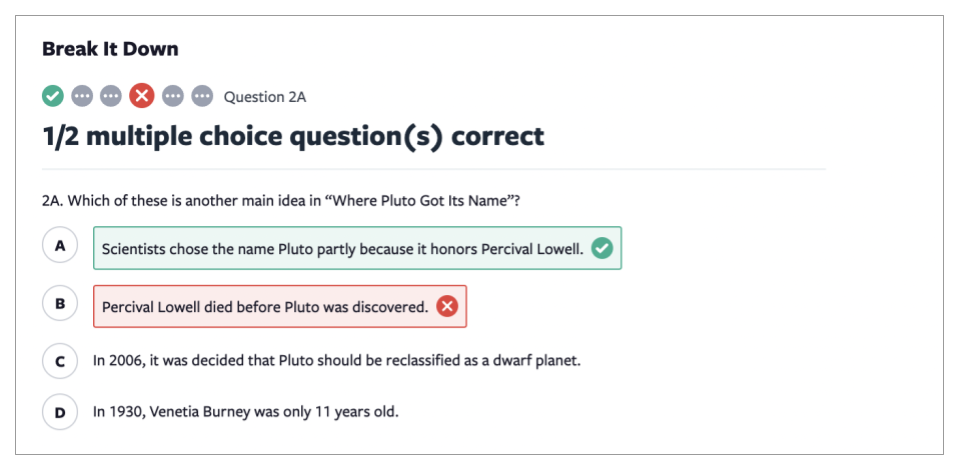Pick the answer about Venetia Burney being 11
Viewport: 956px width, 474px height.
pos(246,412)
